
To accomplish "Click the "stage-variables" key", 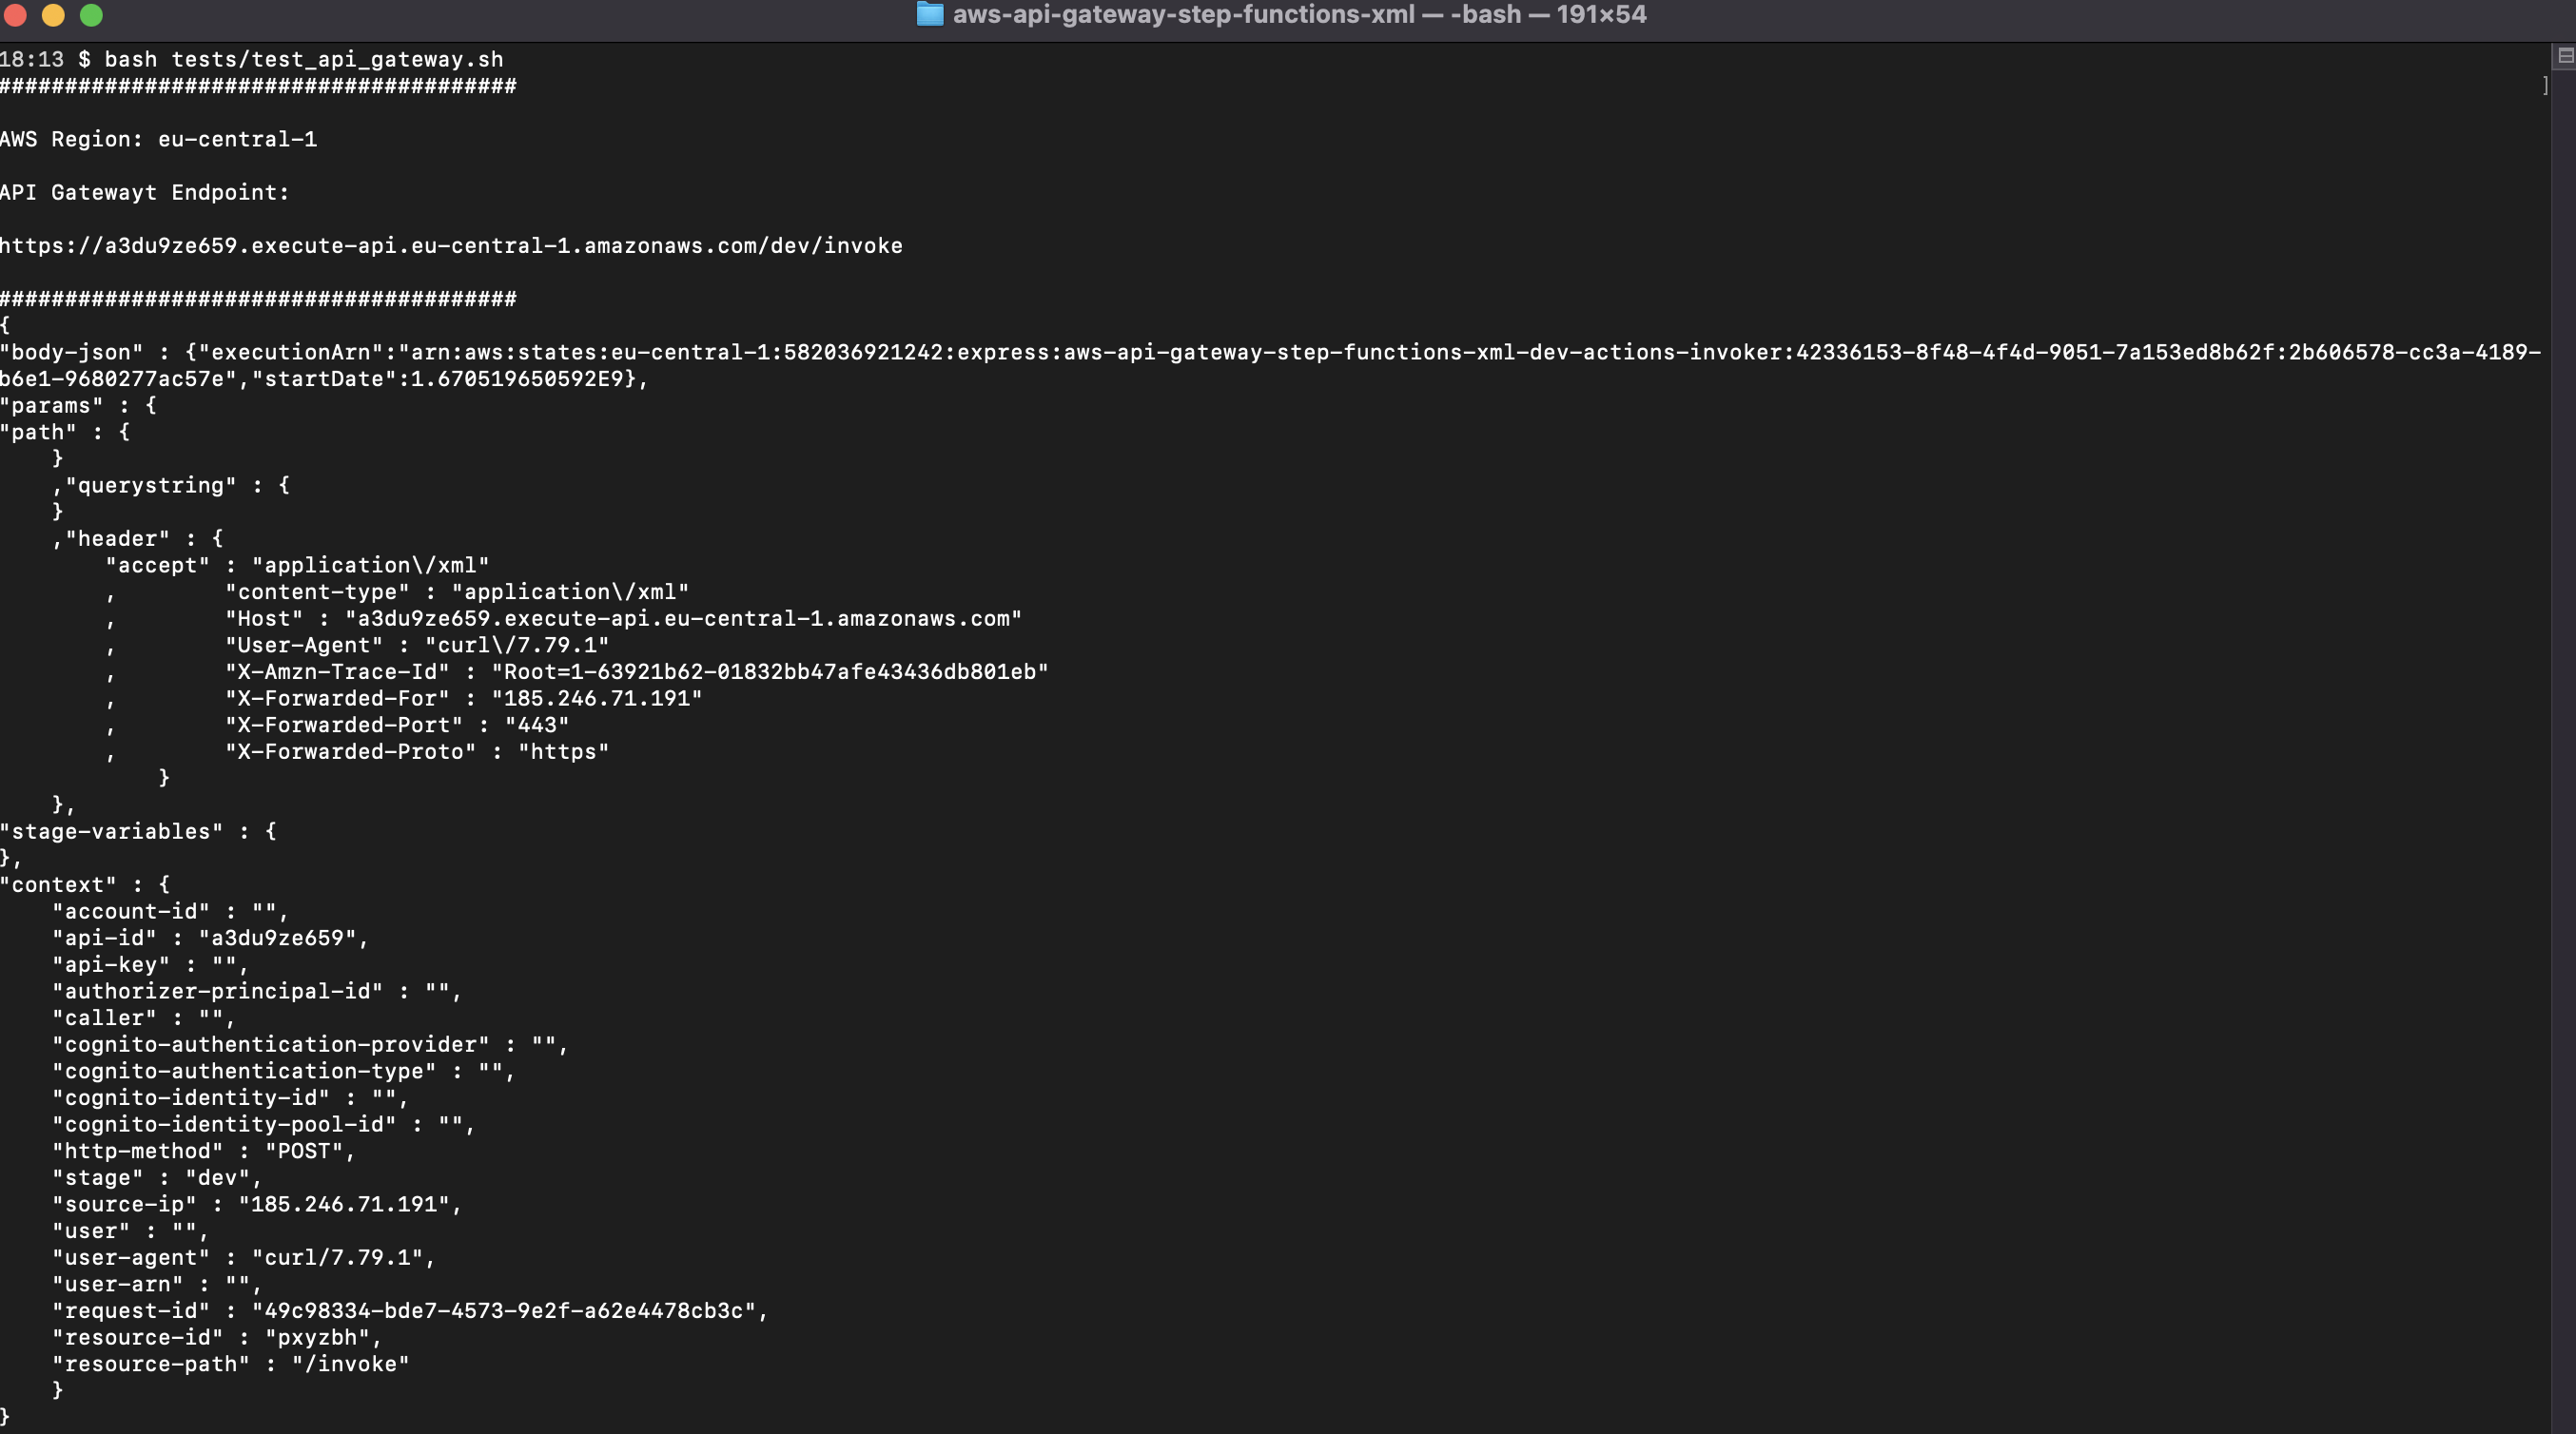I will point(111,831).
